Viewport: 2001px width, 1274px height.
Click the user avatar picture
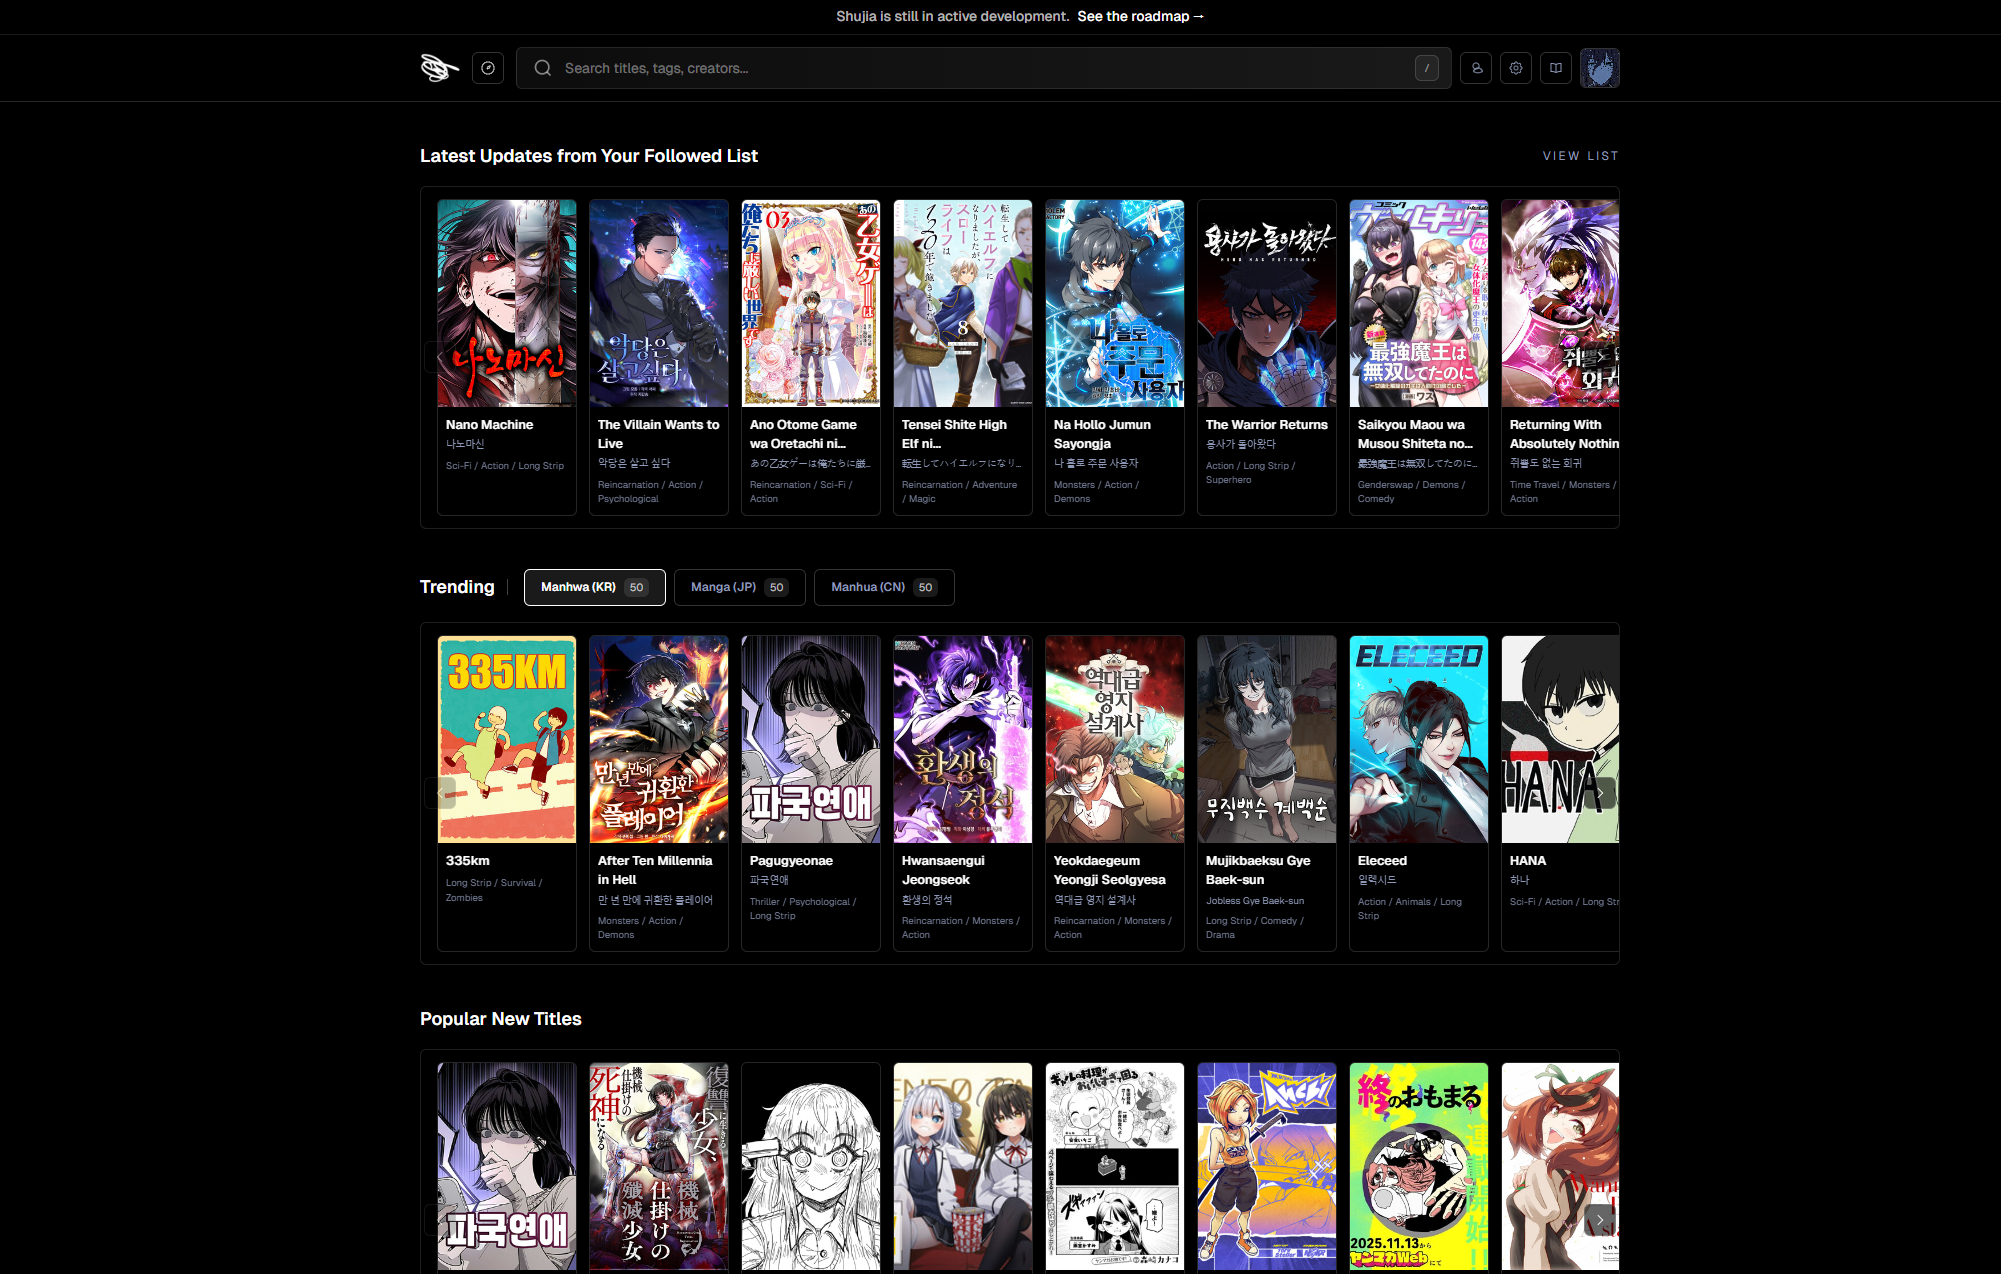[x=1599, y=68]
